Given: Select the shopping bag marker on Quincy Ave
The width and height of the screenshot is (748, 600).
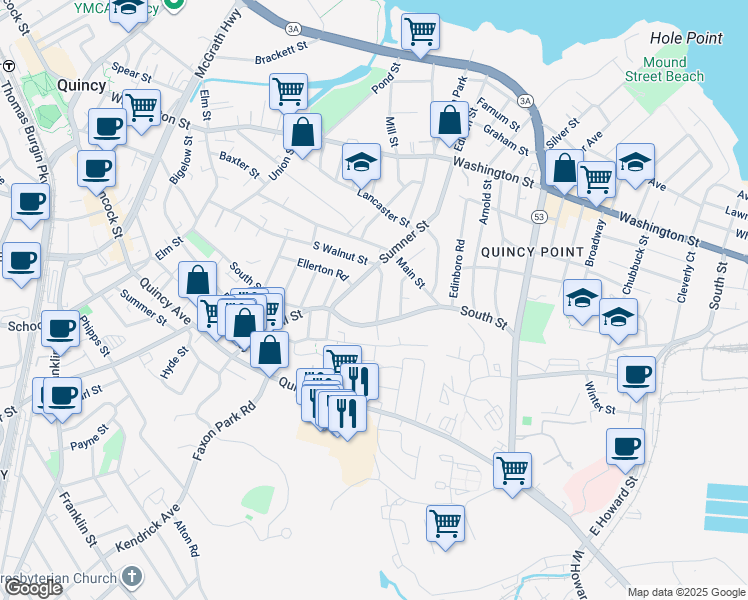Looking at the screenshot, I should point(270,350).
